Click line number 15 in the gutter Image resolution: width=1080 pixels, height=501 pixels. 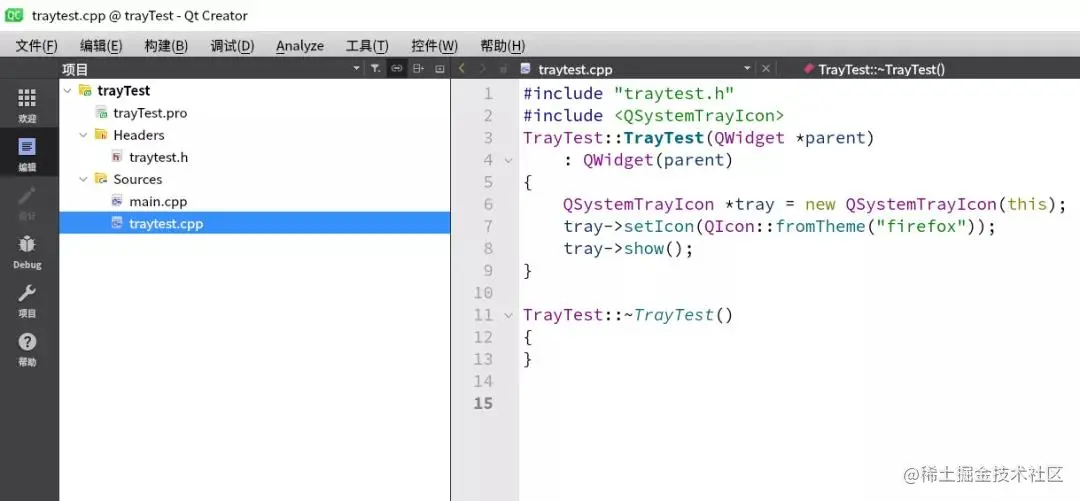coord(484,403)
